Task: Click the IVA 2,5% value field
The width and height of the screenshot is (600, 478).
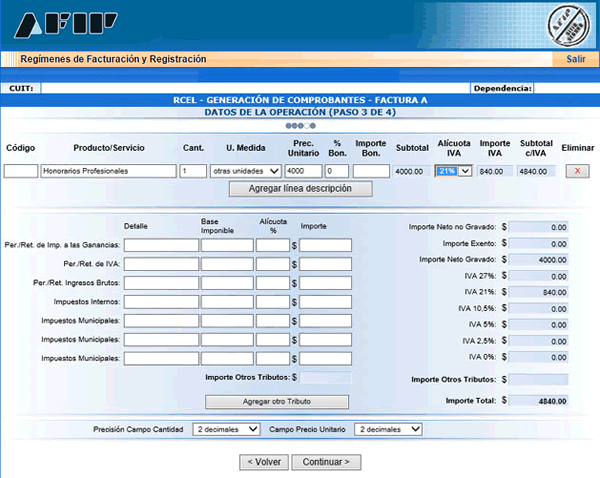Action: [538, 341]
